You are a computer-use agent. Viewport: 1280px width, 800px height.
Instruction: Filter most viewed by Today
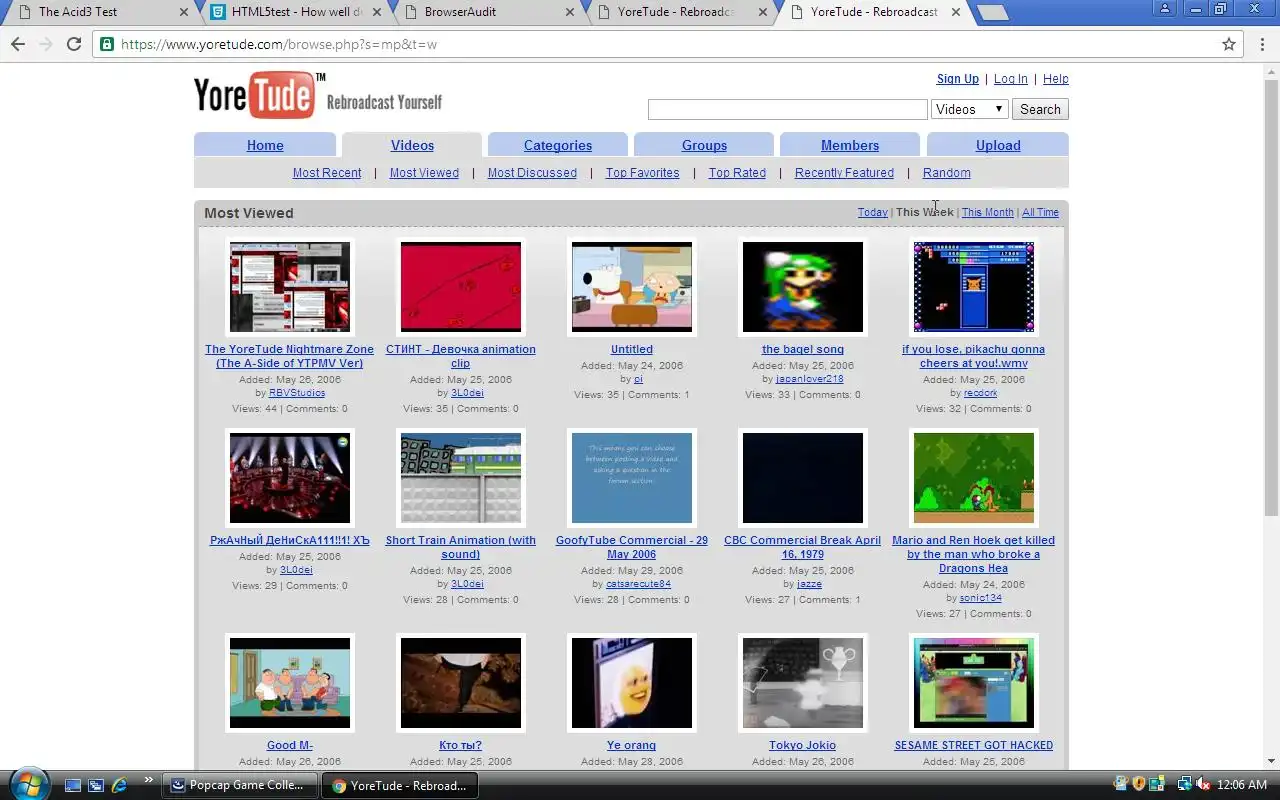[873, 212]
